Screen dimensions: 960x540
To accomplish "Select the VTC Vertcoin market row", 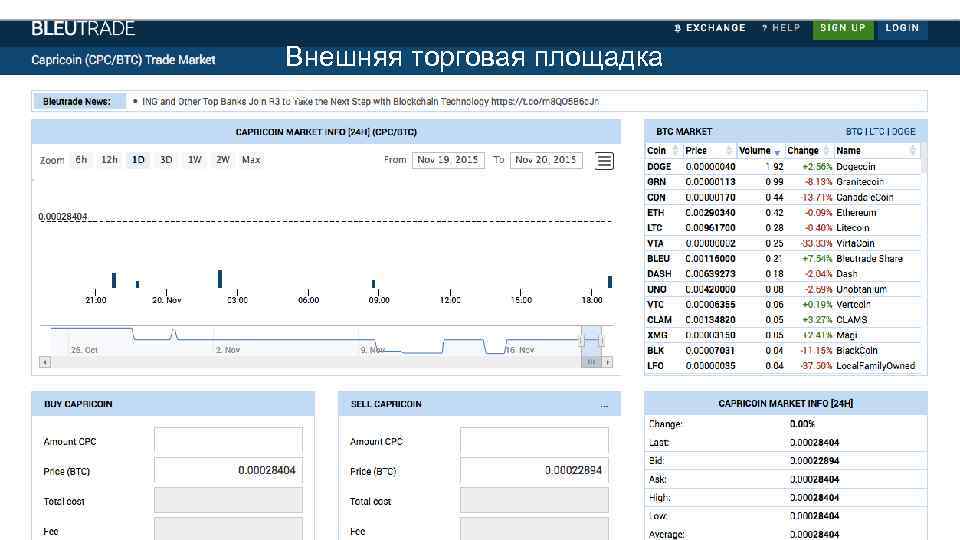I will tap(782, 304).
